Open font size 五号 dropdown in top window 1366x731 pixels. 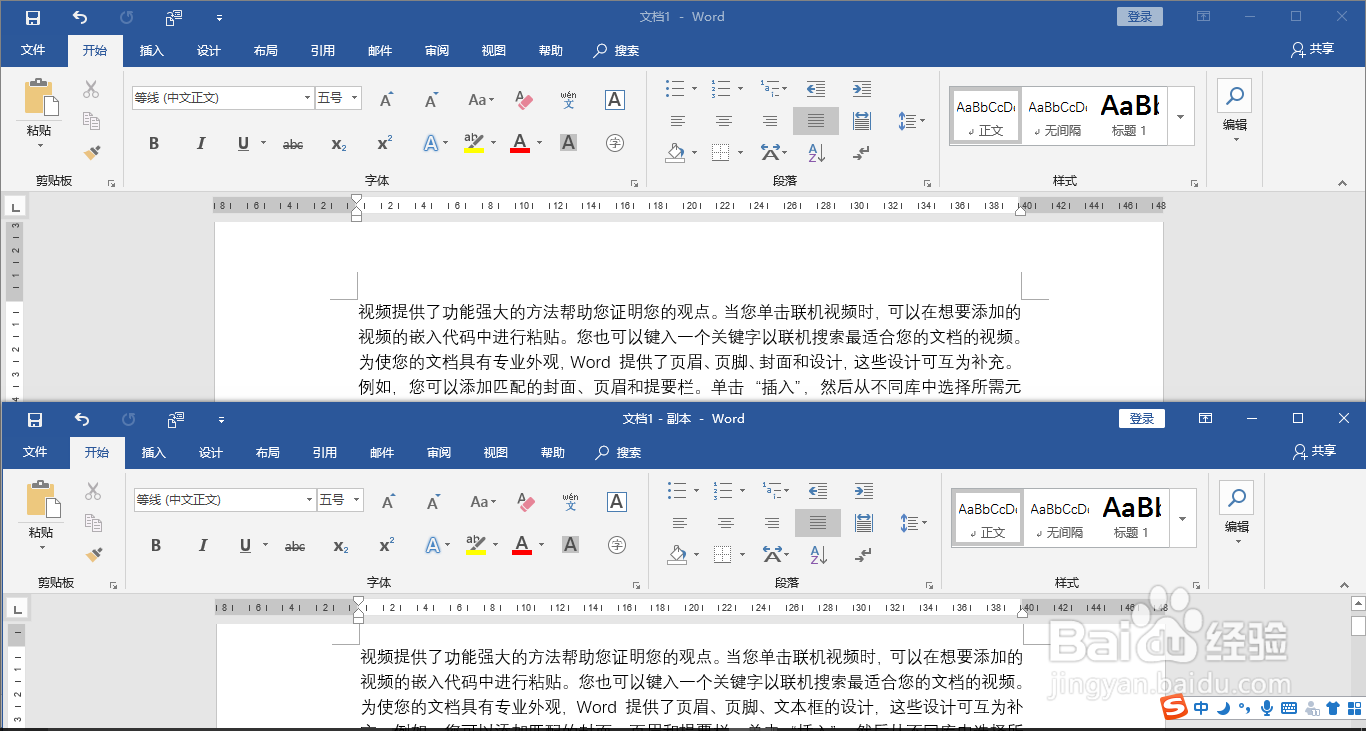point(355,98)
